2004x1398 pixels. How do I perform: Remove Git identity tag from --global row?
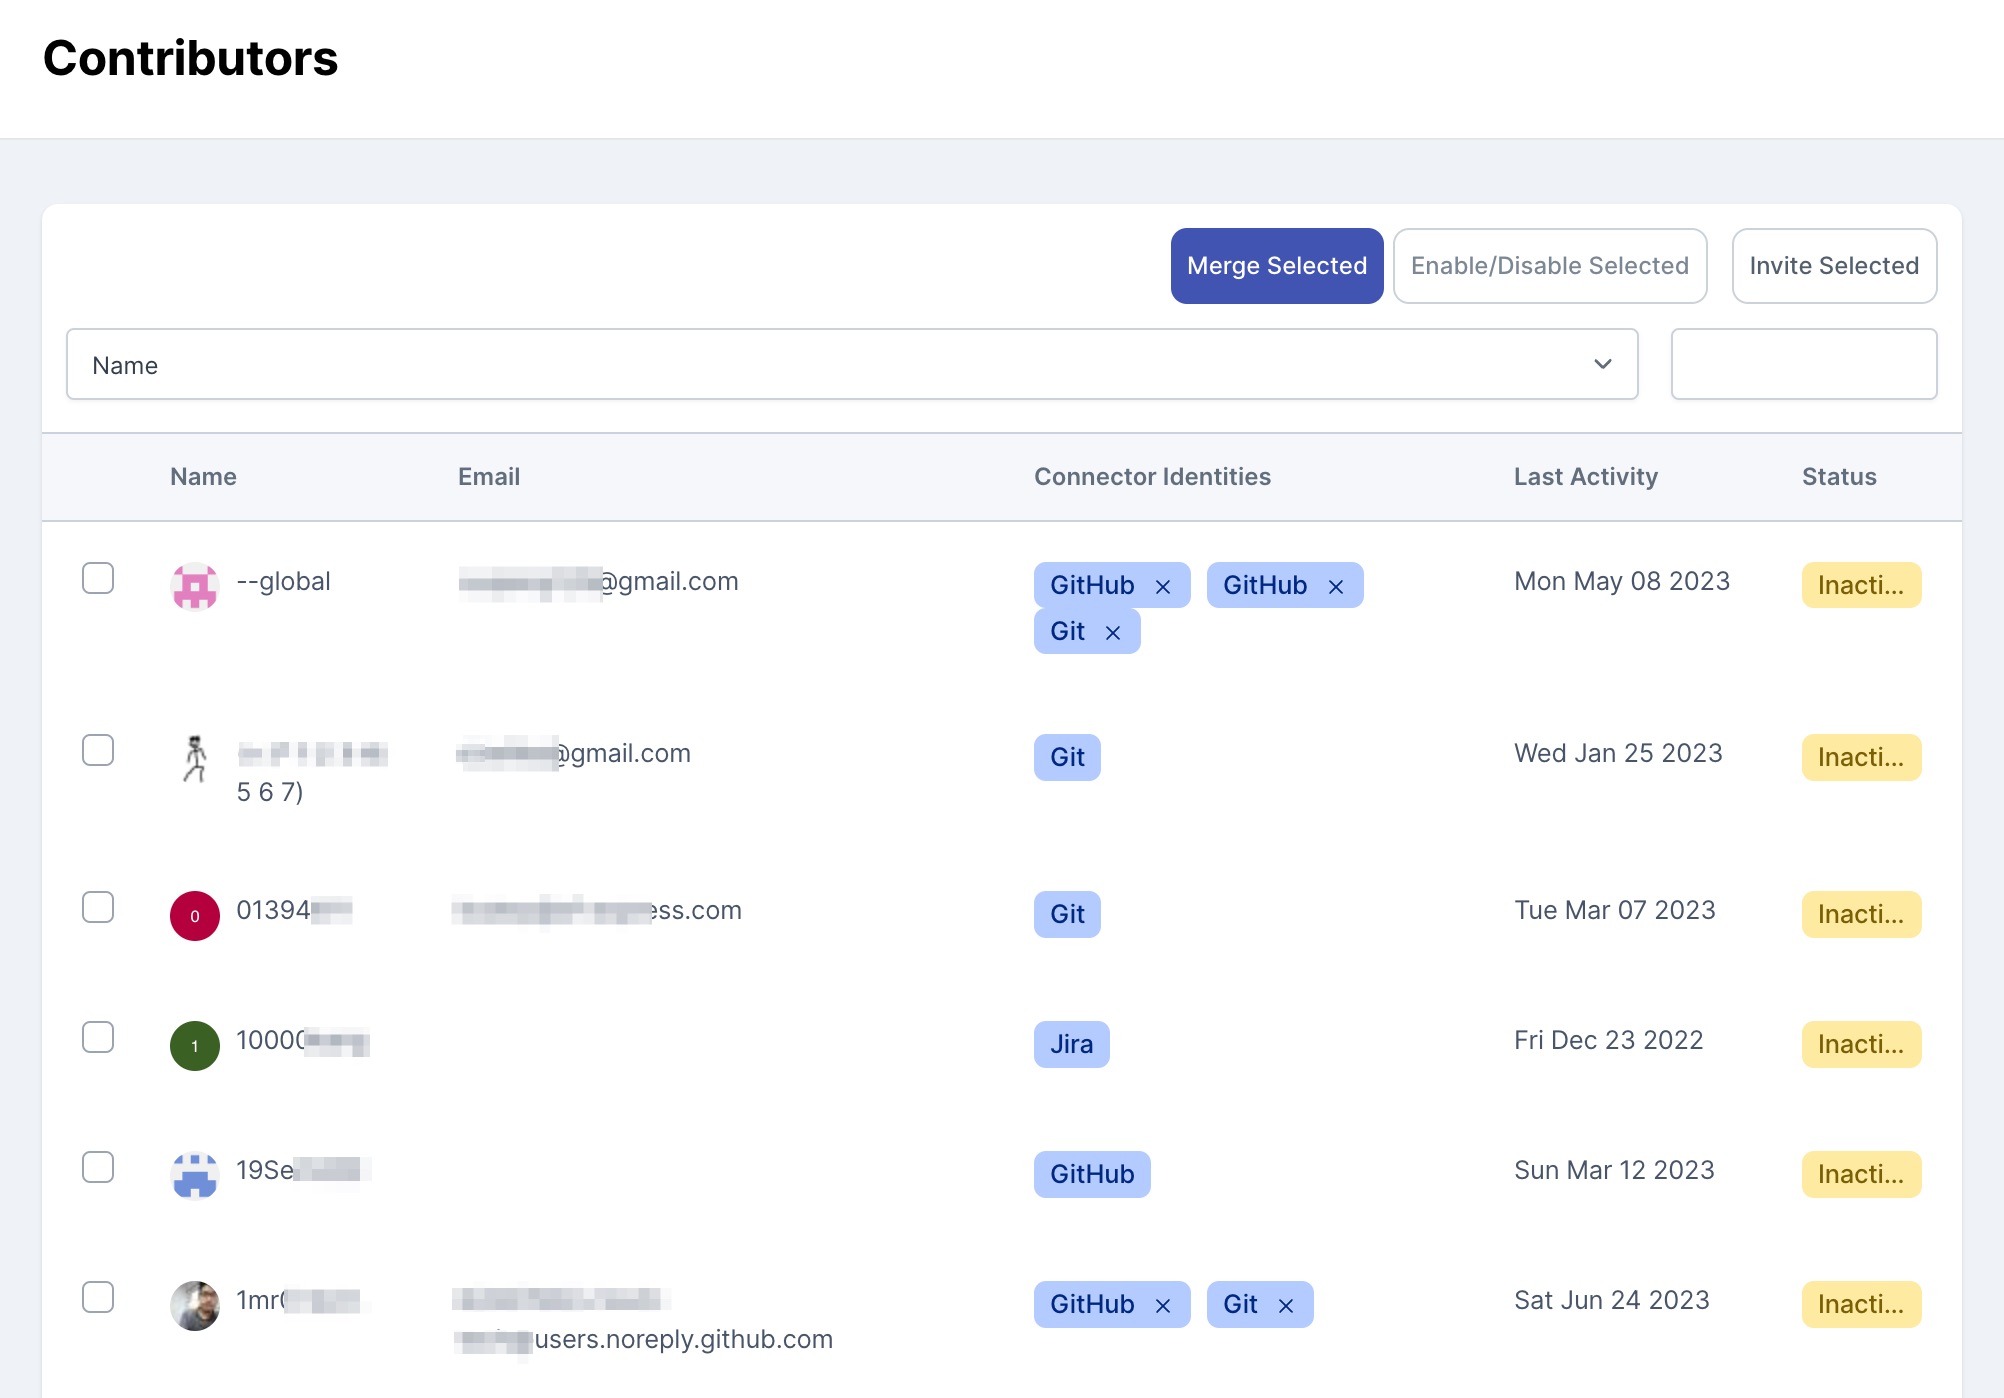click(x=1113, y=633)
